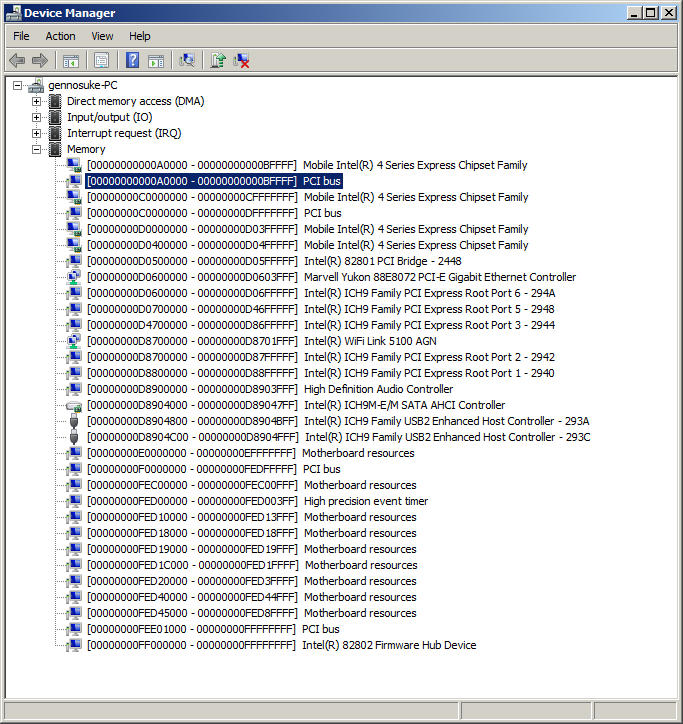Screen dimensions: 683x724
Task: Expand the Direct memory access (DMA) node
Action: click(x=37, y=101)
